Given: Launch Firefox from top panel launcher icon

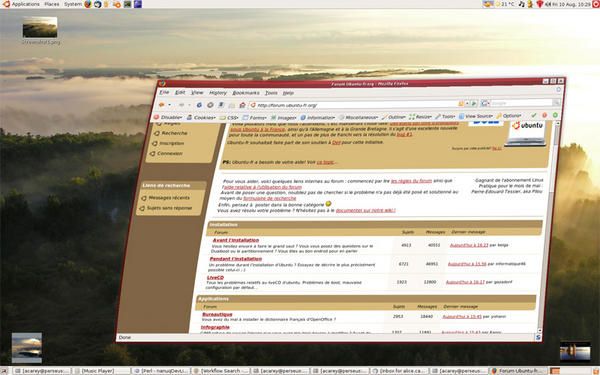Looking at the screenshot, I should (88, 4).
